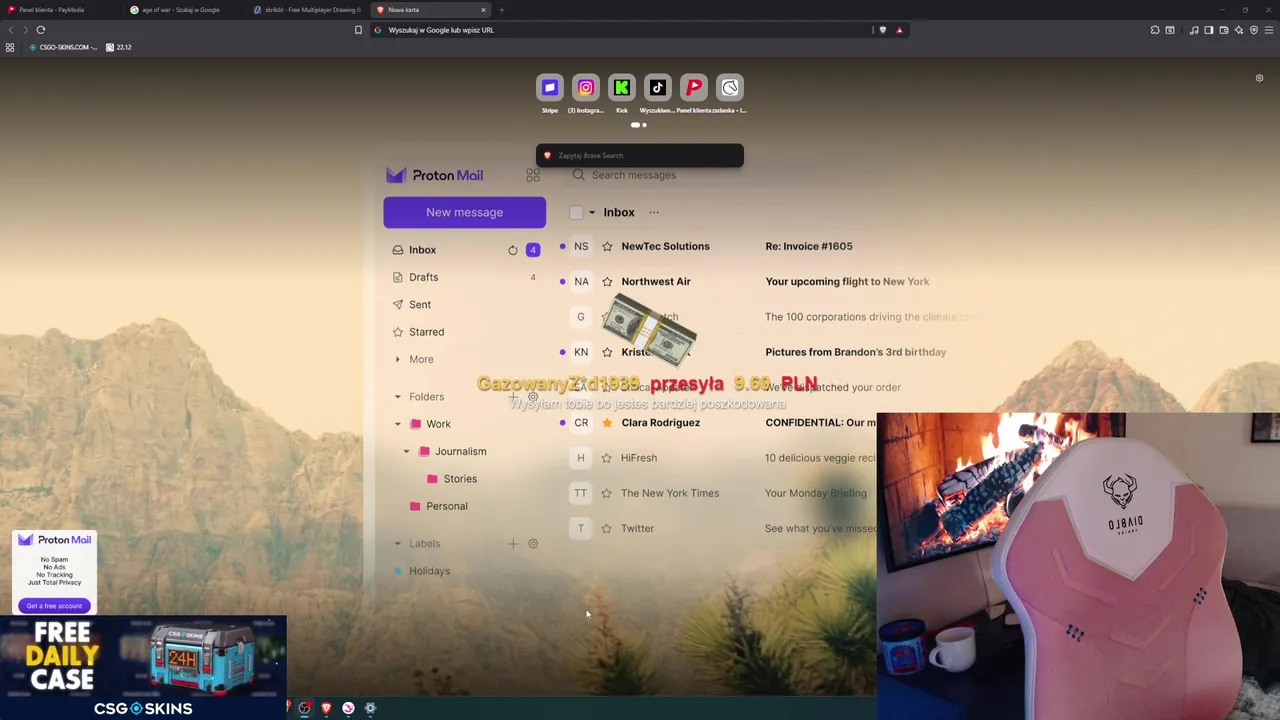The height and width of the screenshot is (720, 1280).
Task: Click the Brave Rewards triangle icon
Action: pos(899,30)
